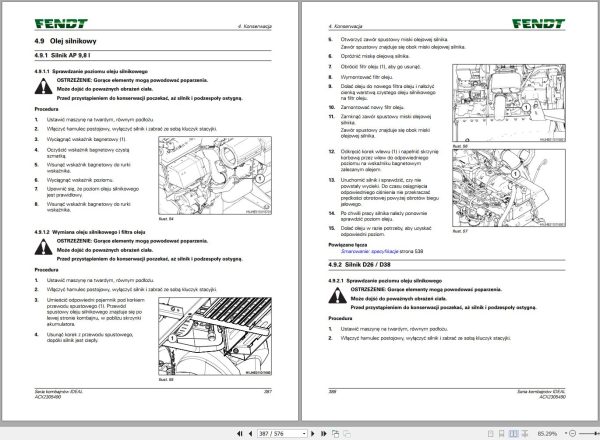The width and height of the screenshot is (600, 440).
Task: Zoom out with the minus button
Action: pyautogui.click(x=572, y=433)
